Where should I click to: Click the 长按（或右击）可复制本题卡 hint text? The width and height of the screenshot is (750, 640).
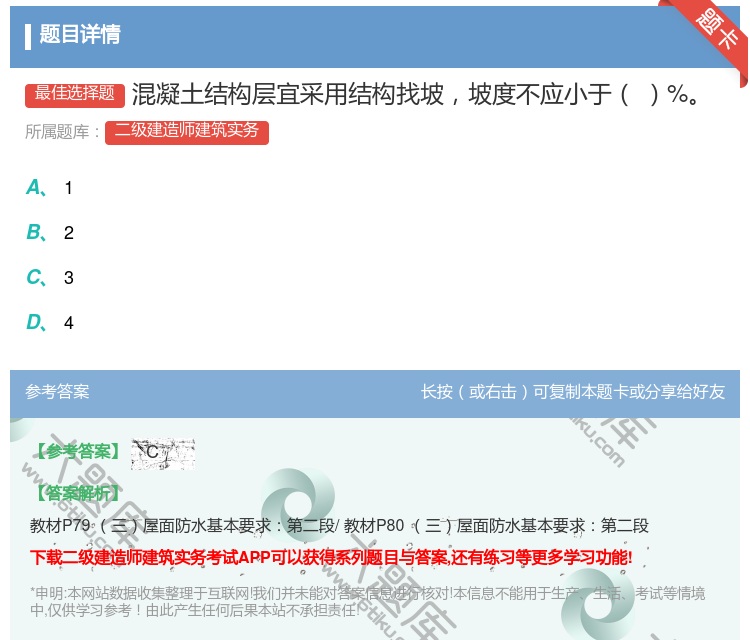click(x=573, y=392)
